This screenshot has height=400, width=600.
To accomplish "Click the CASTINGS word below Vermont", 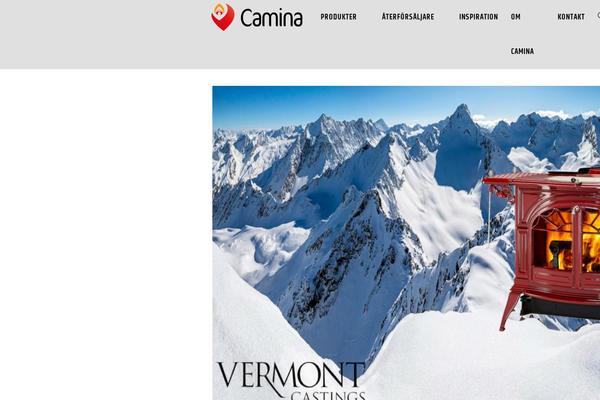I will point(328,395).
